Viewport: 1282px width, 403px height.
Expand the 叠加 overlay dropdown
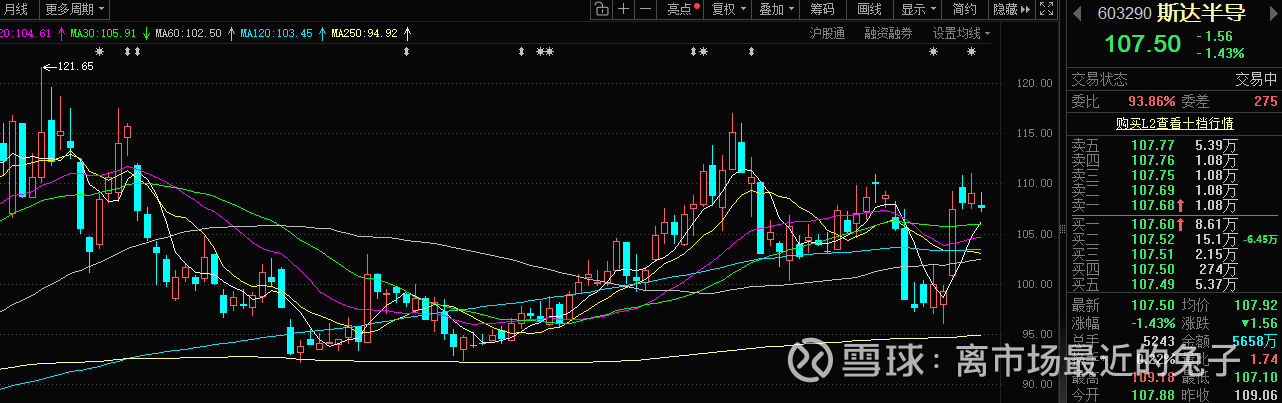[776, 10]
